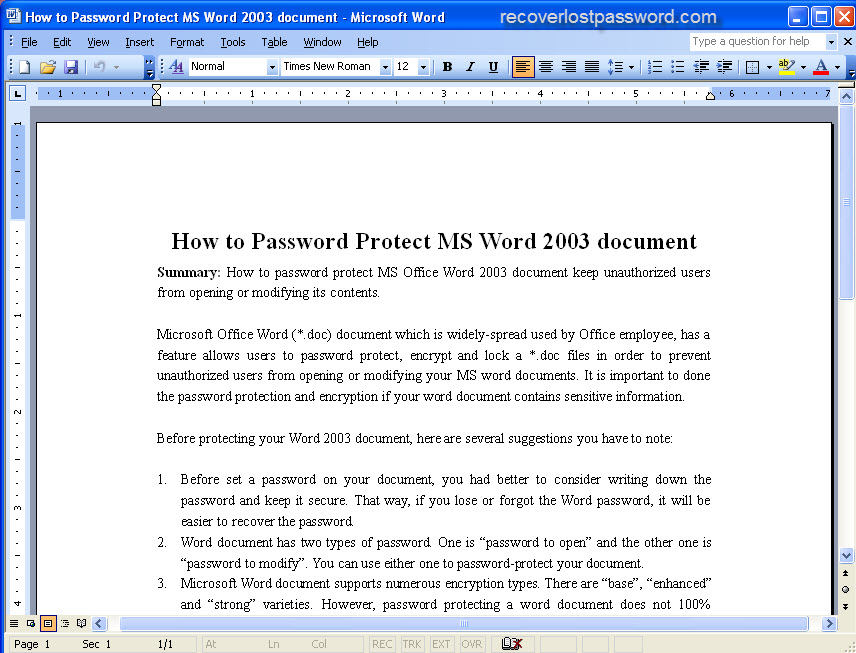Increase the paragraph indent
The height and width of the screenshot is (653, 856).
(724, 67)
